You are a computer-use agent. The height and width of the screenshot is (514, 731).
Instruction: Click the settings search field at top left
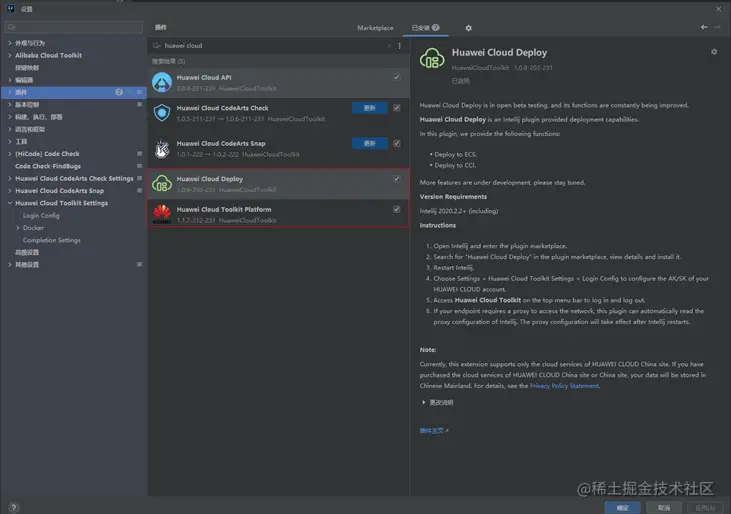click(74, 27)
